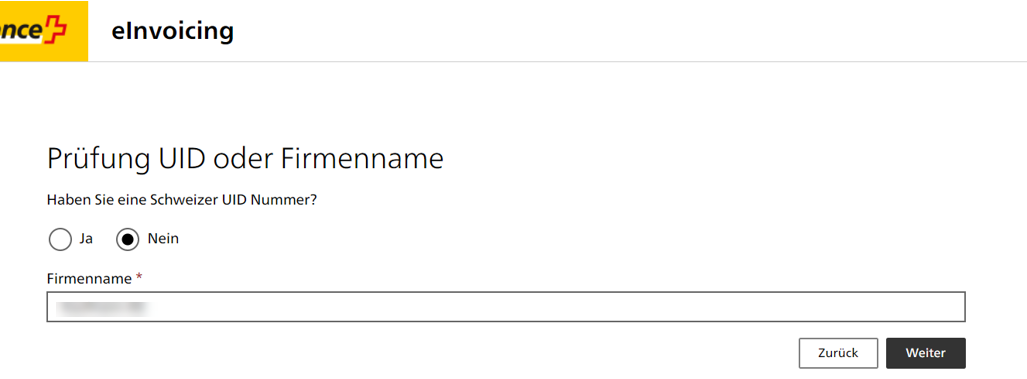Image resolution: width=1027 pixels, height=379 pixels.
Task: Click into the Firmenname input field
Action: pos(506,306)
